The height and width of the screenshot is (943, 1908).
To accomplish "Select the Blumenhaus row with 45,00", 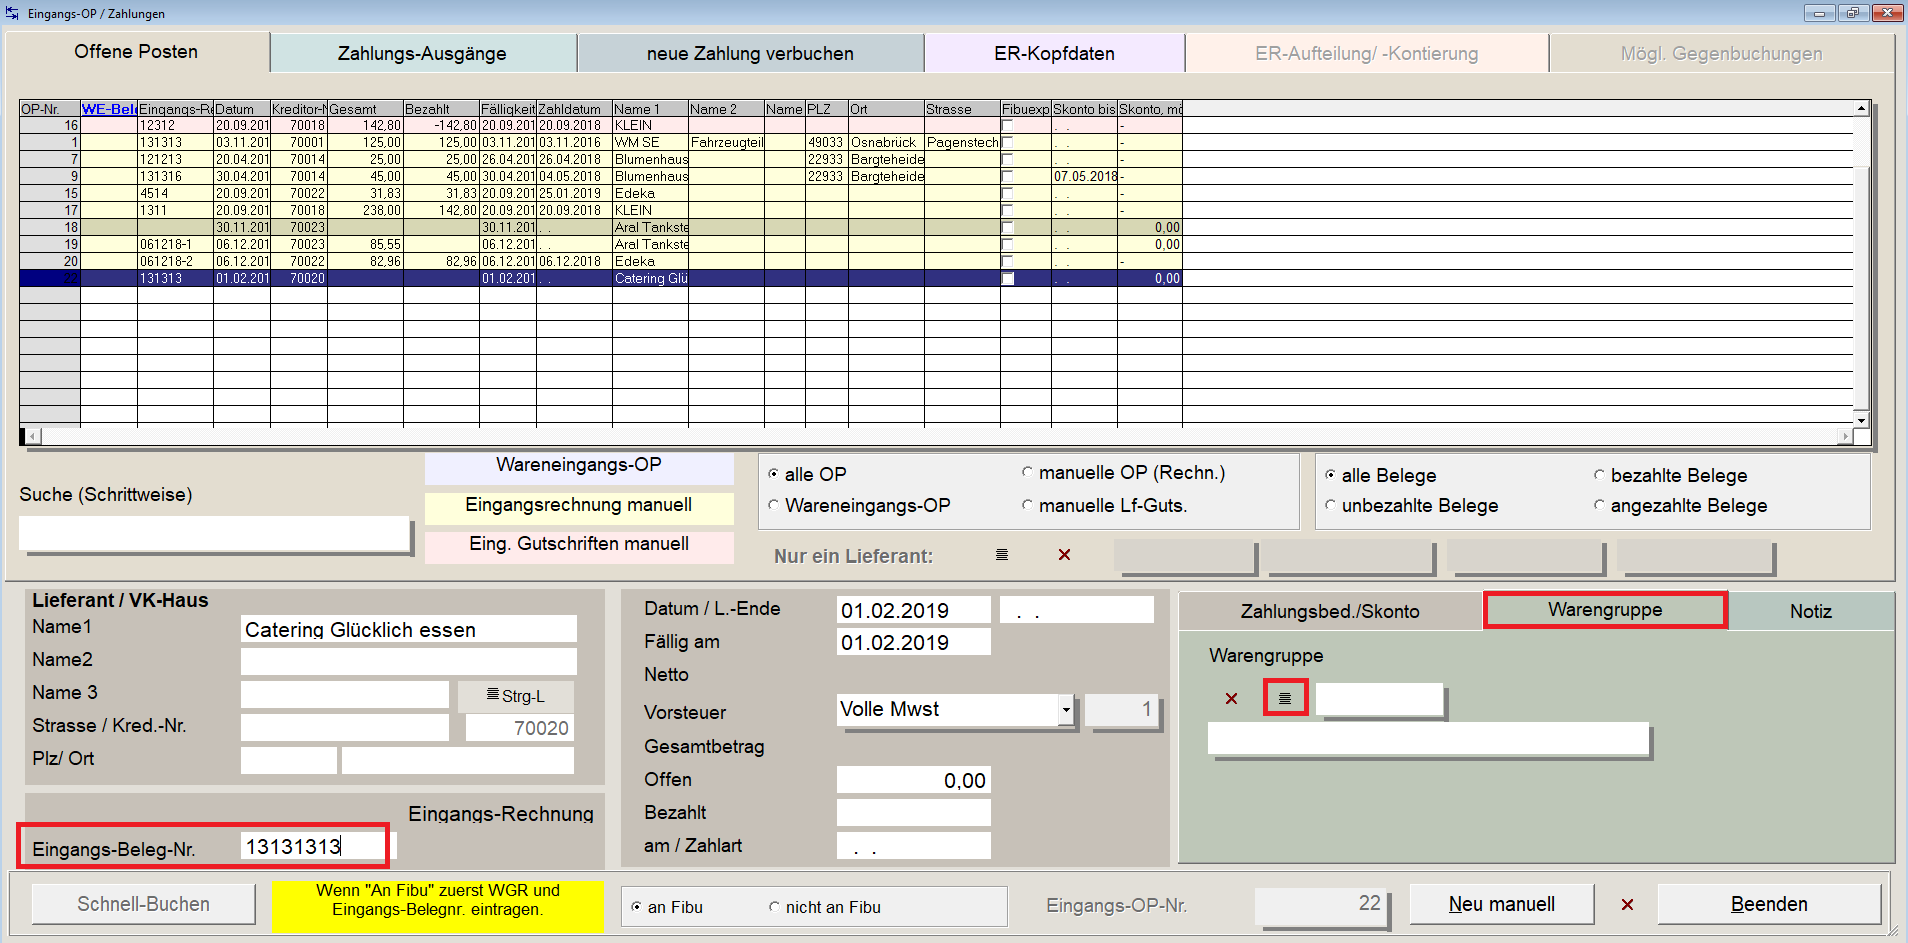I will click(600, 176).
